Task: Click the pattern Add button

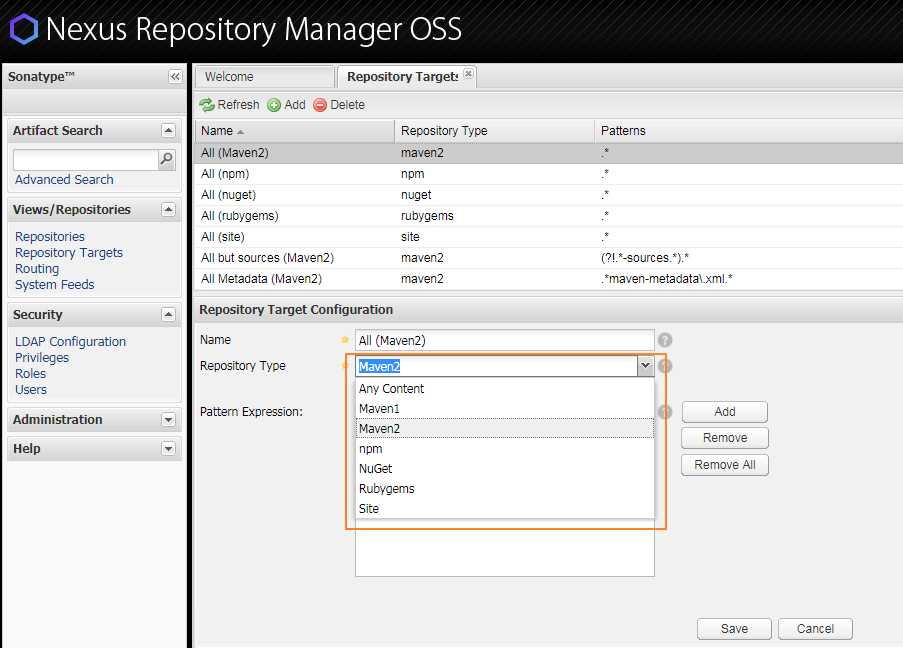Action: (x=724, y=412)
